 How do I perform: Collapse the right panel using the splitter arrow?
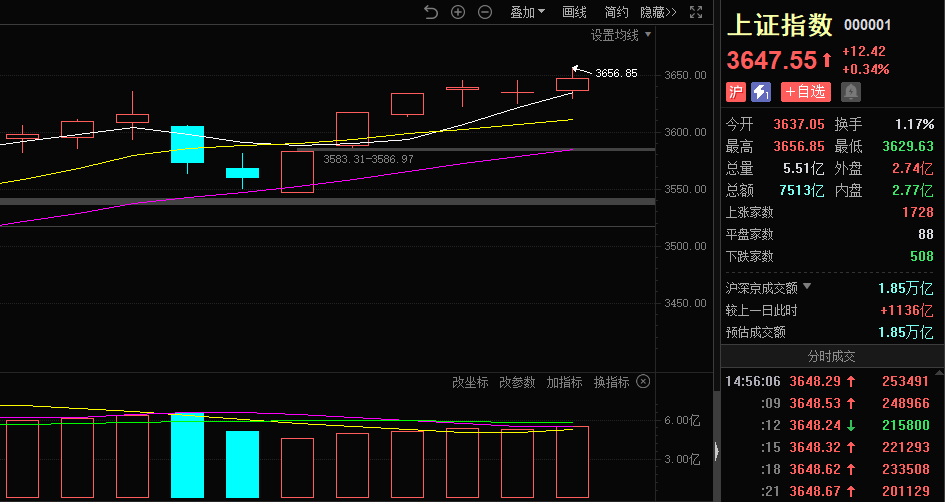[716, 452]
